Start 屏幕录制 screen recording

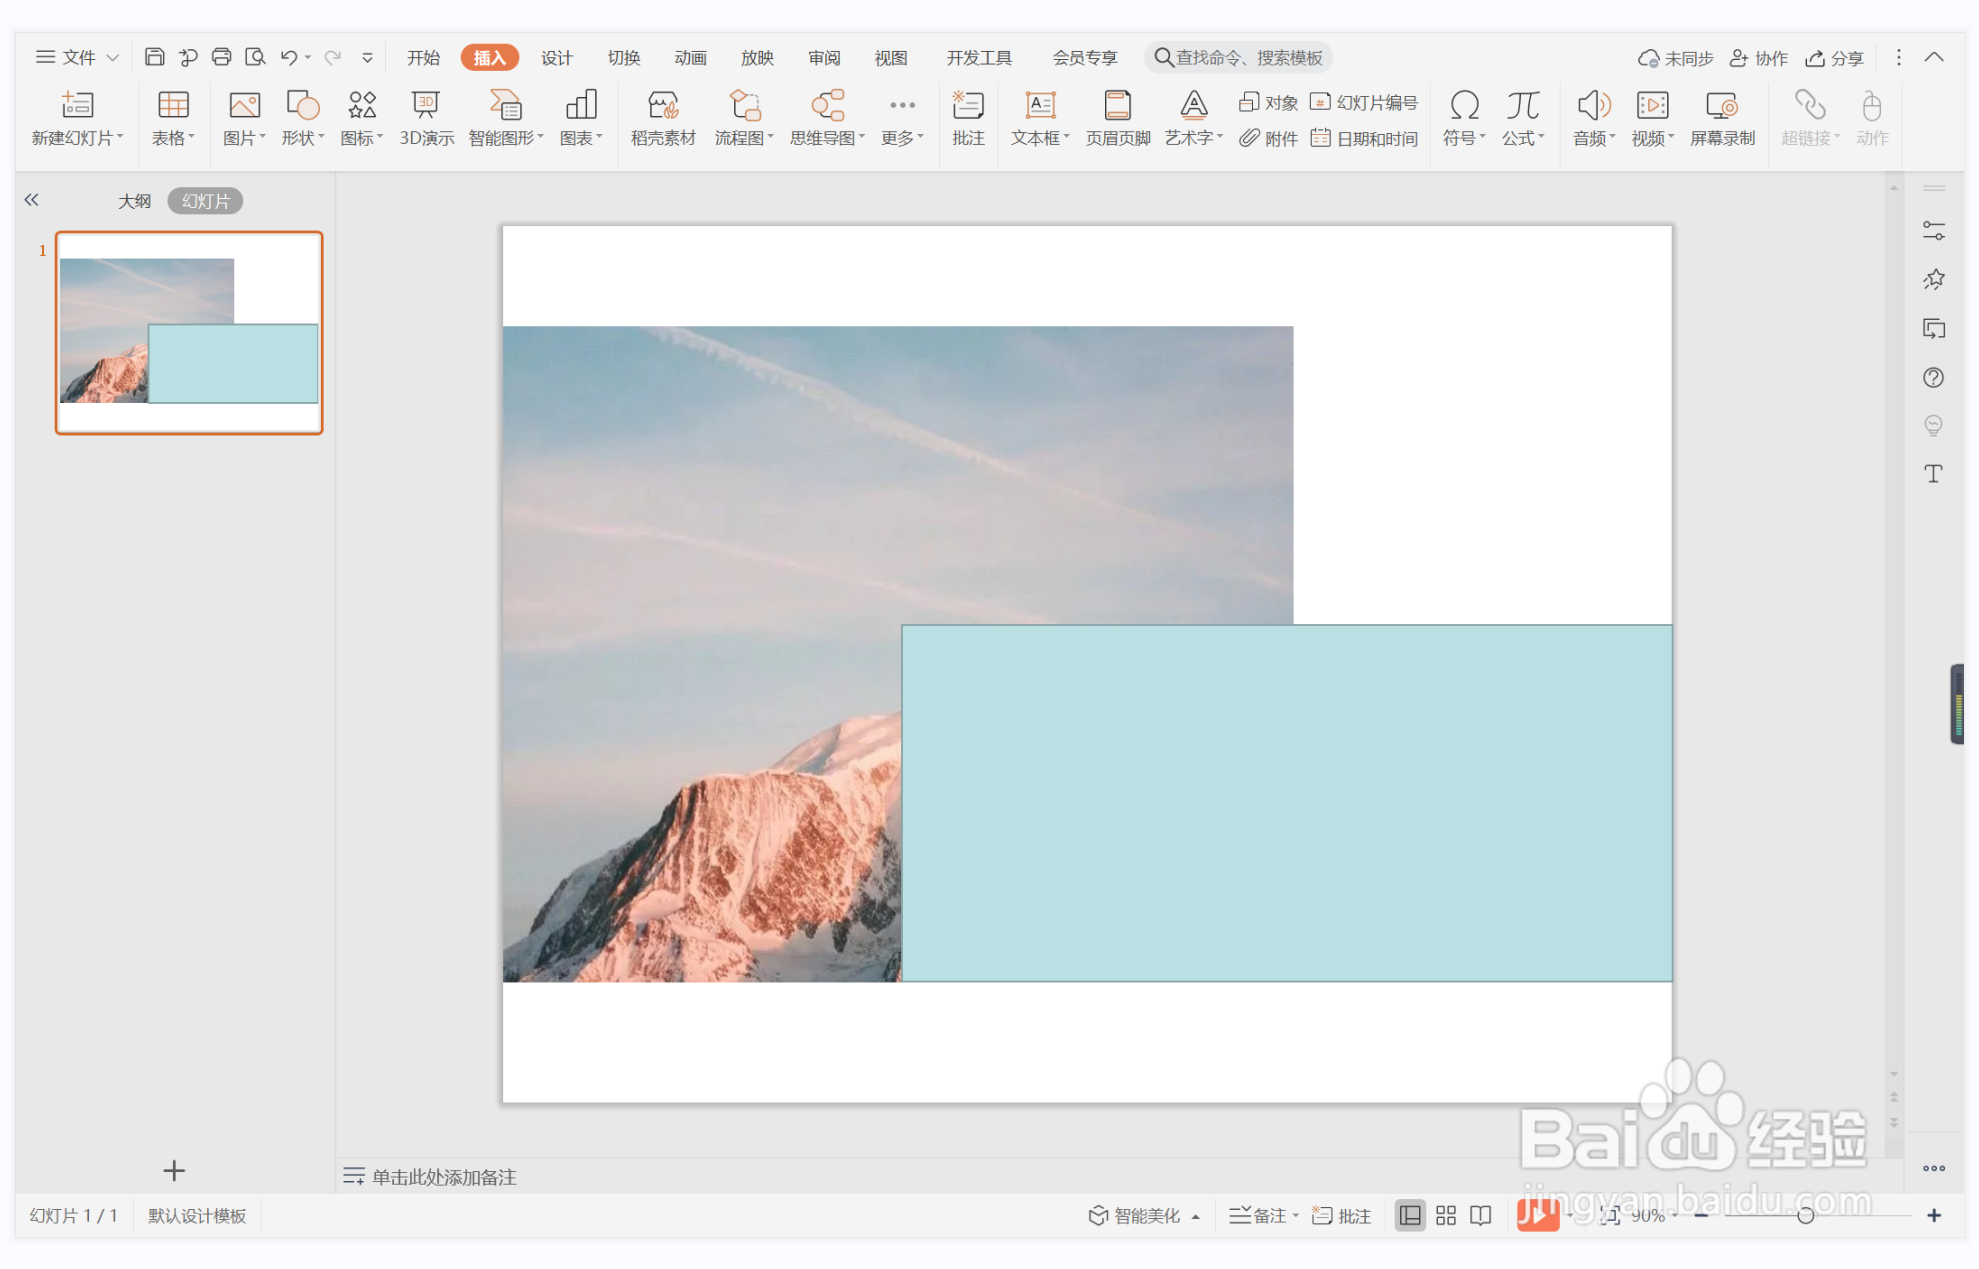point(1721,117)
